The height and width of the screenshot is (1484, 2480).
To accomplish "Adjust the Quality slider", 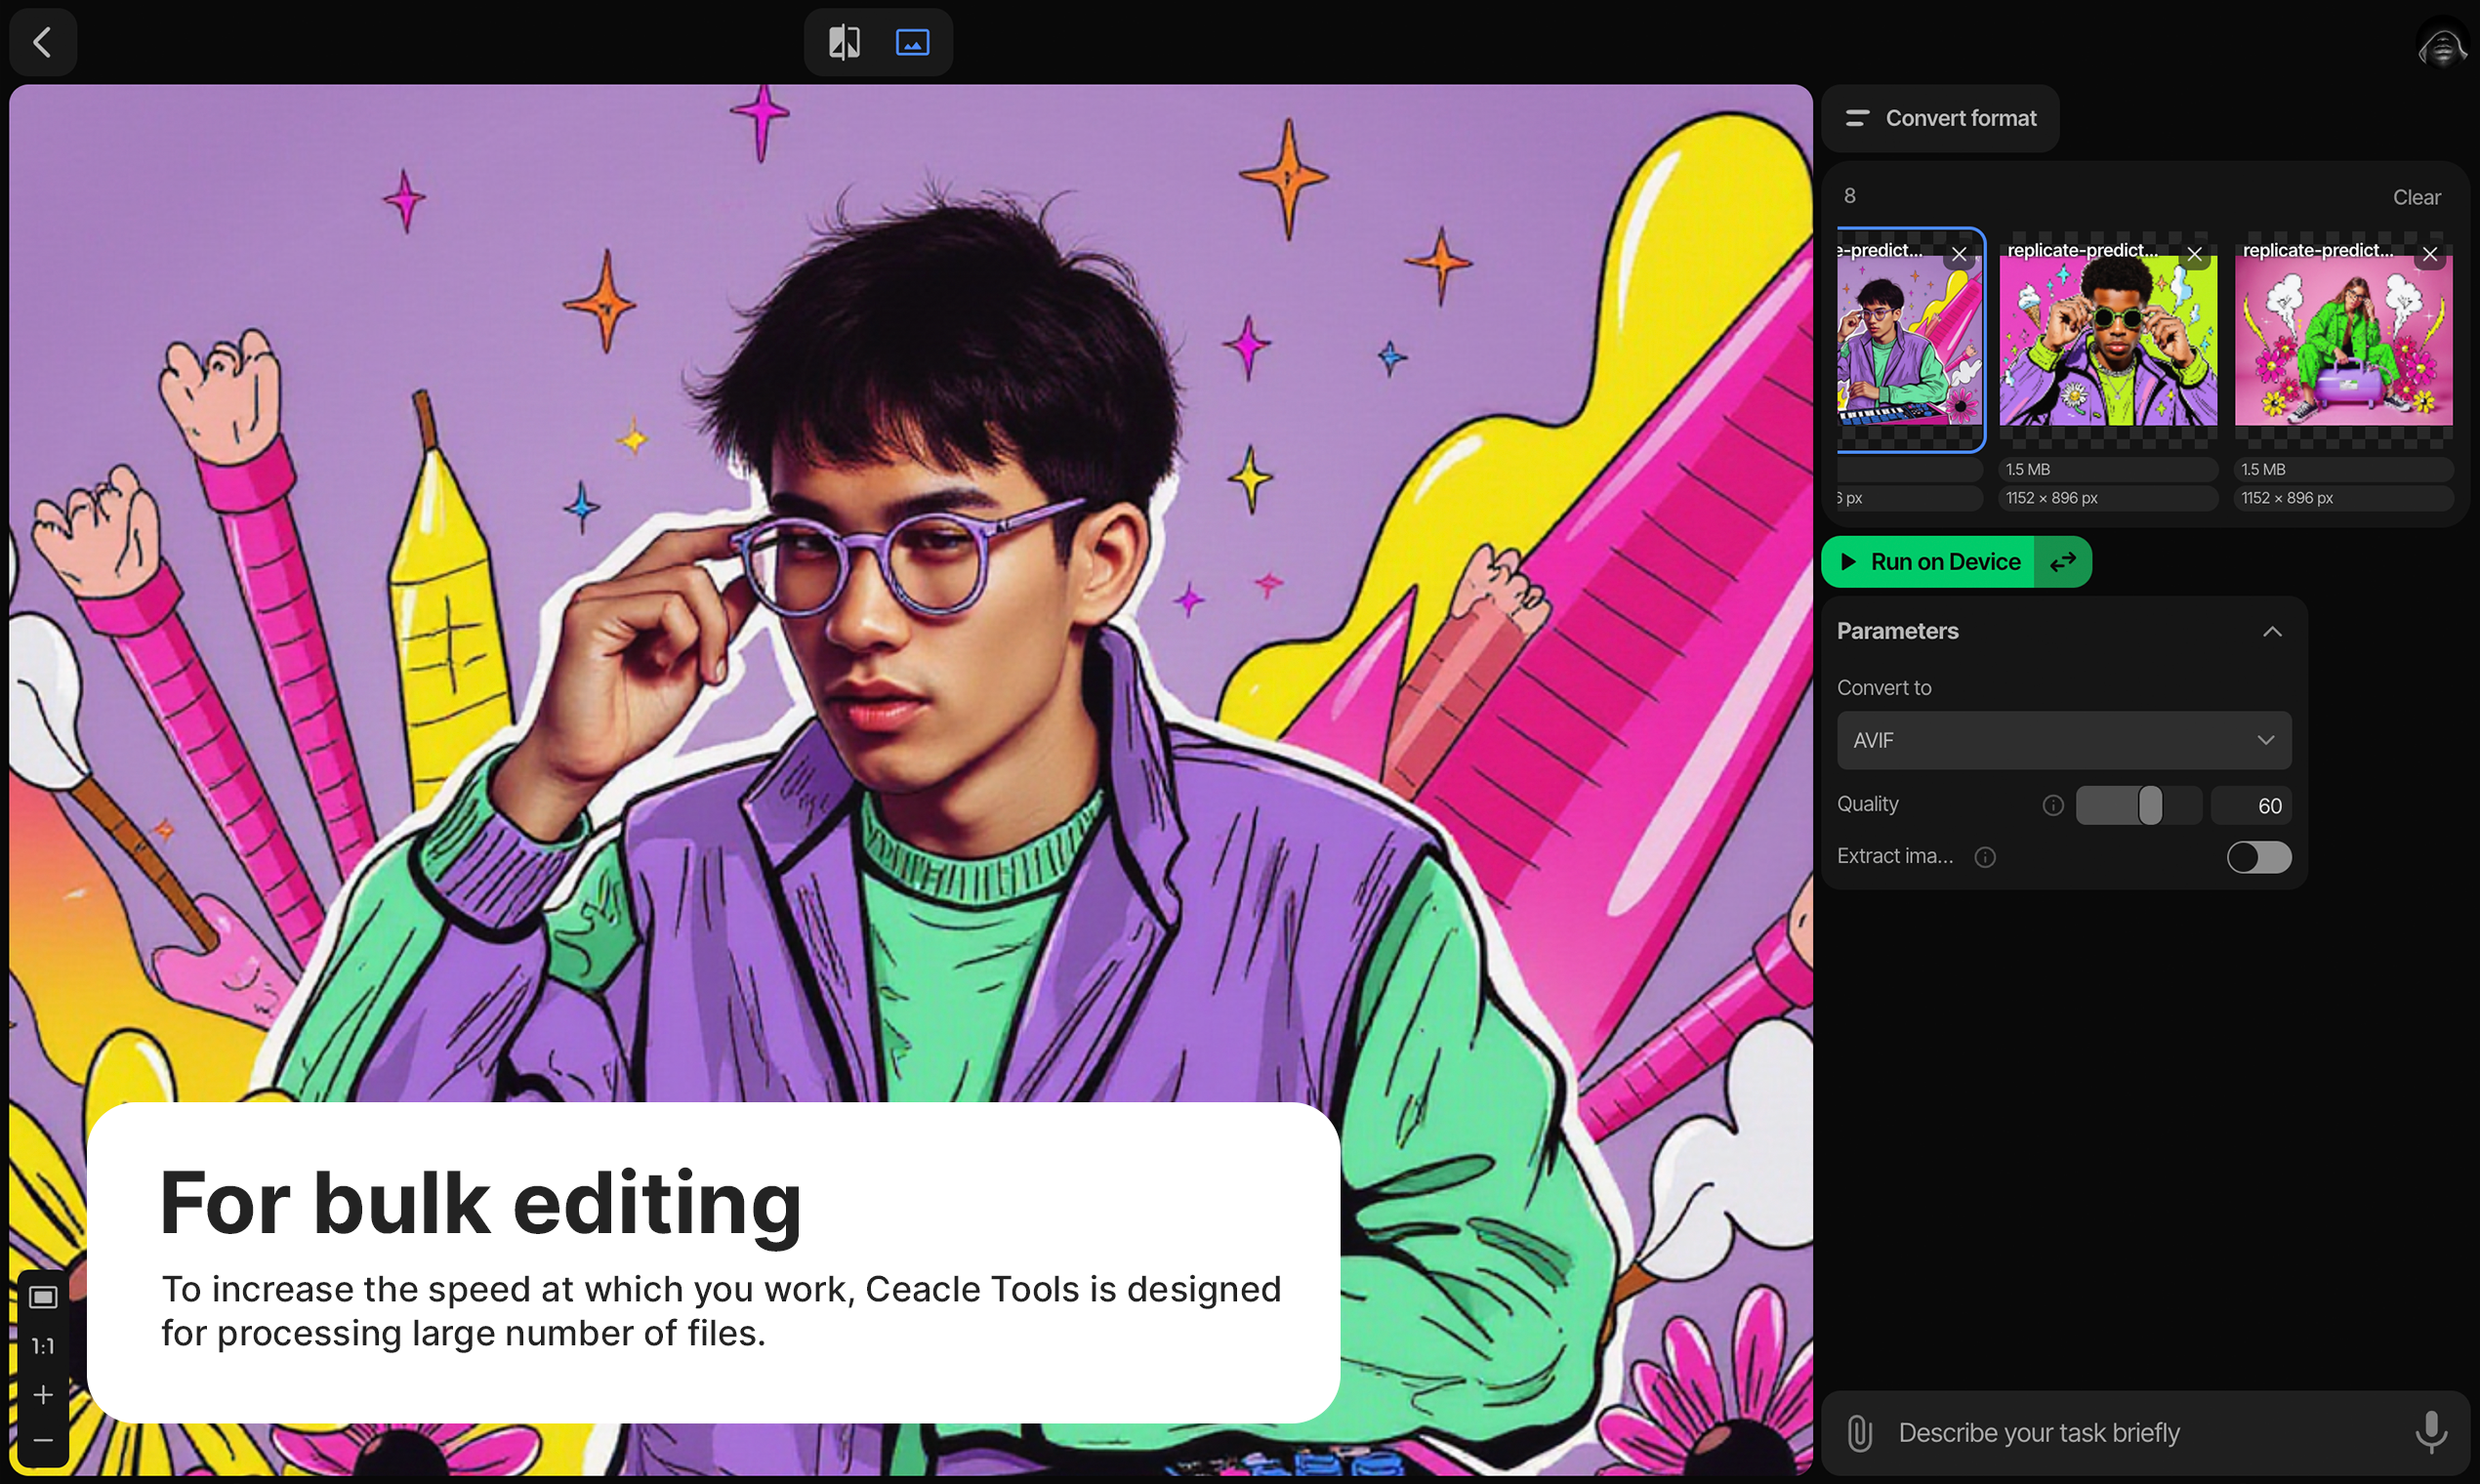I will (x=2148, y=805).
